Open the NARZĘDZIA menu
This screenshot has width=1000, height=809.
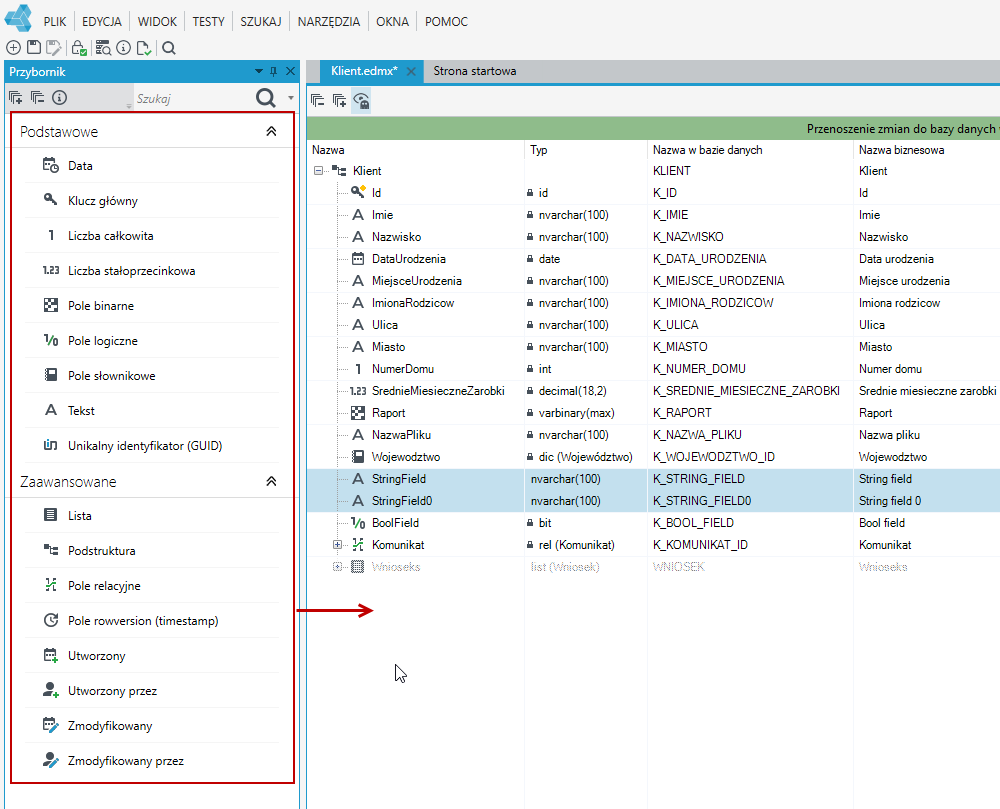point(328,22)
